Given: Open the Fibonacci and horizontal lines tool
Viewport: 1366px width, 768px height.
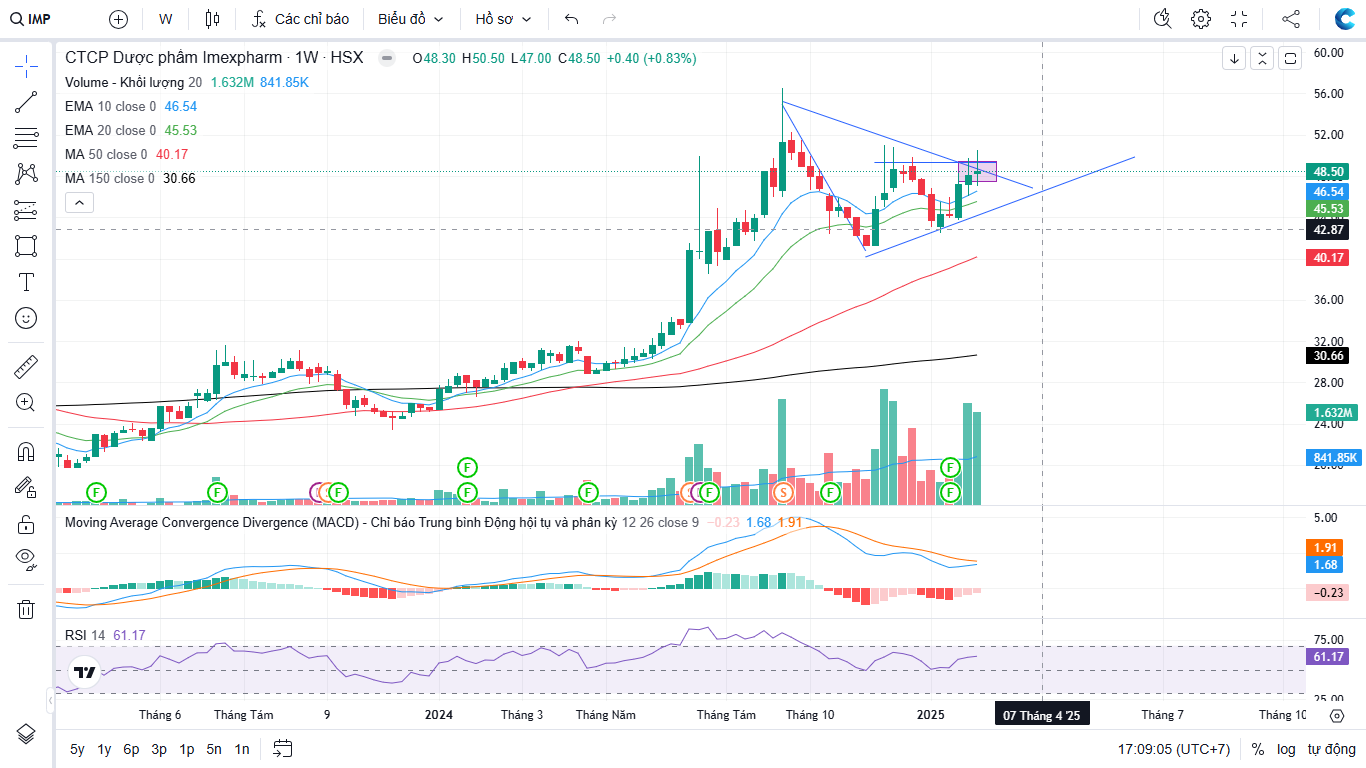Looking at the screenshot, I should tap(26, 138).
